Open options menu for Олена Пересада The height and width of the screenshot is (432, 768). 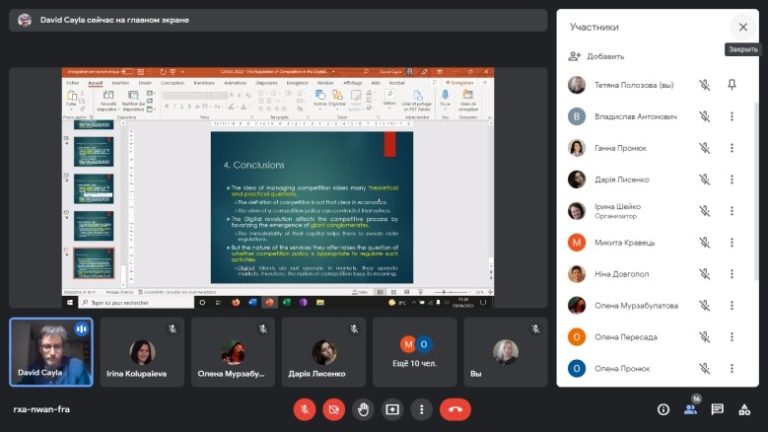click(x=732, y=337)
